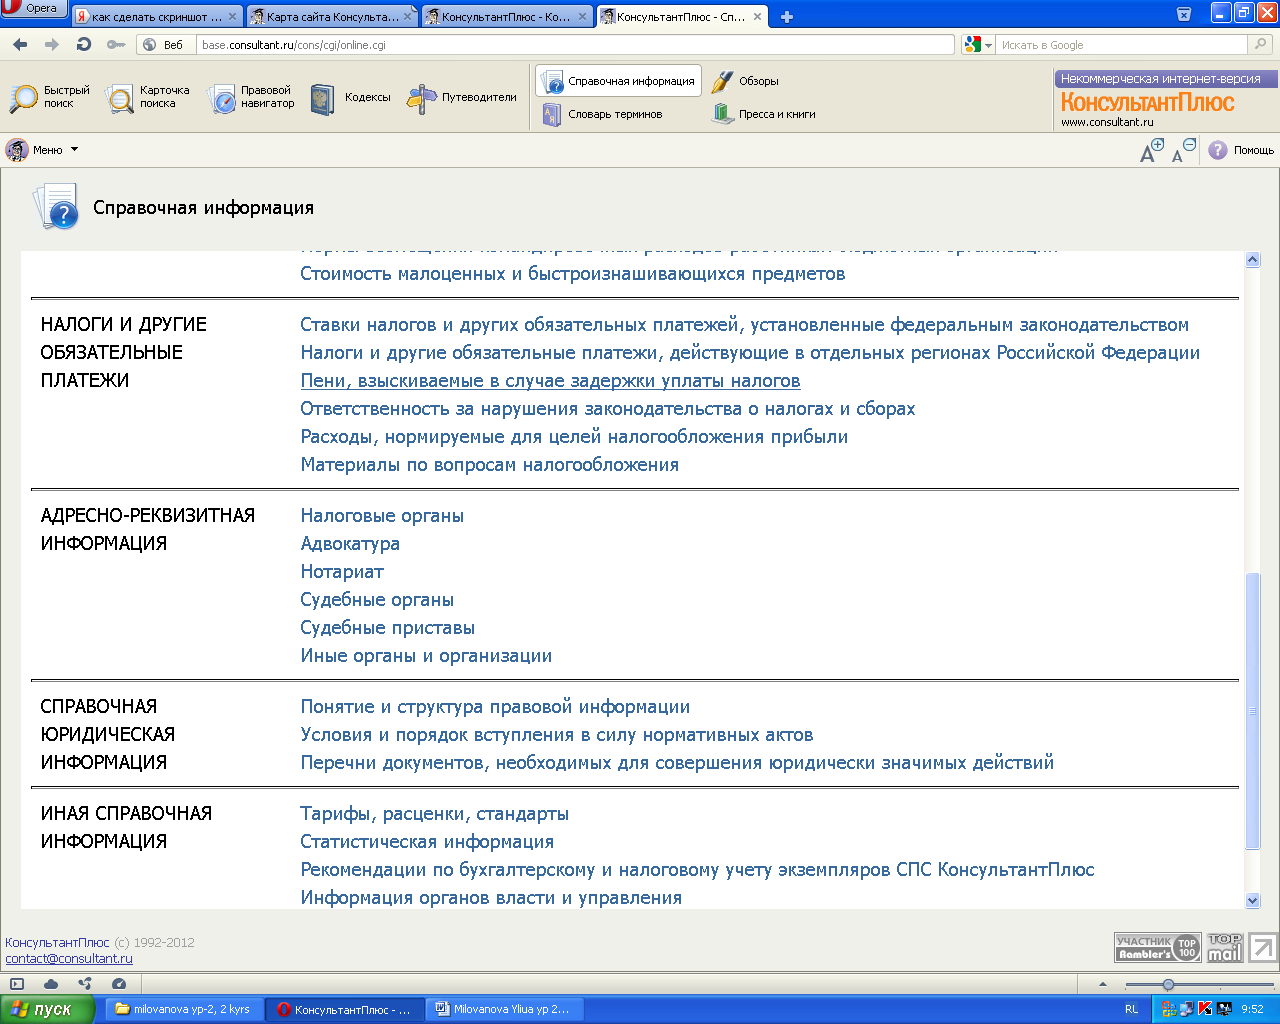Click scrollbar down arrow in content pane
This screenshot has width=1280, height=1024.
1252,900
